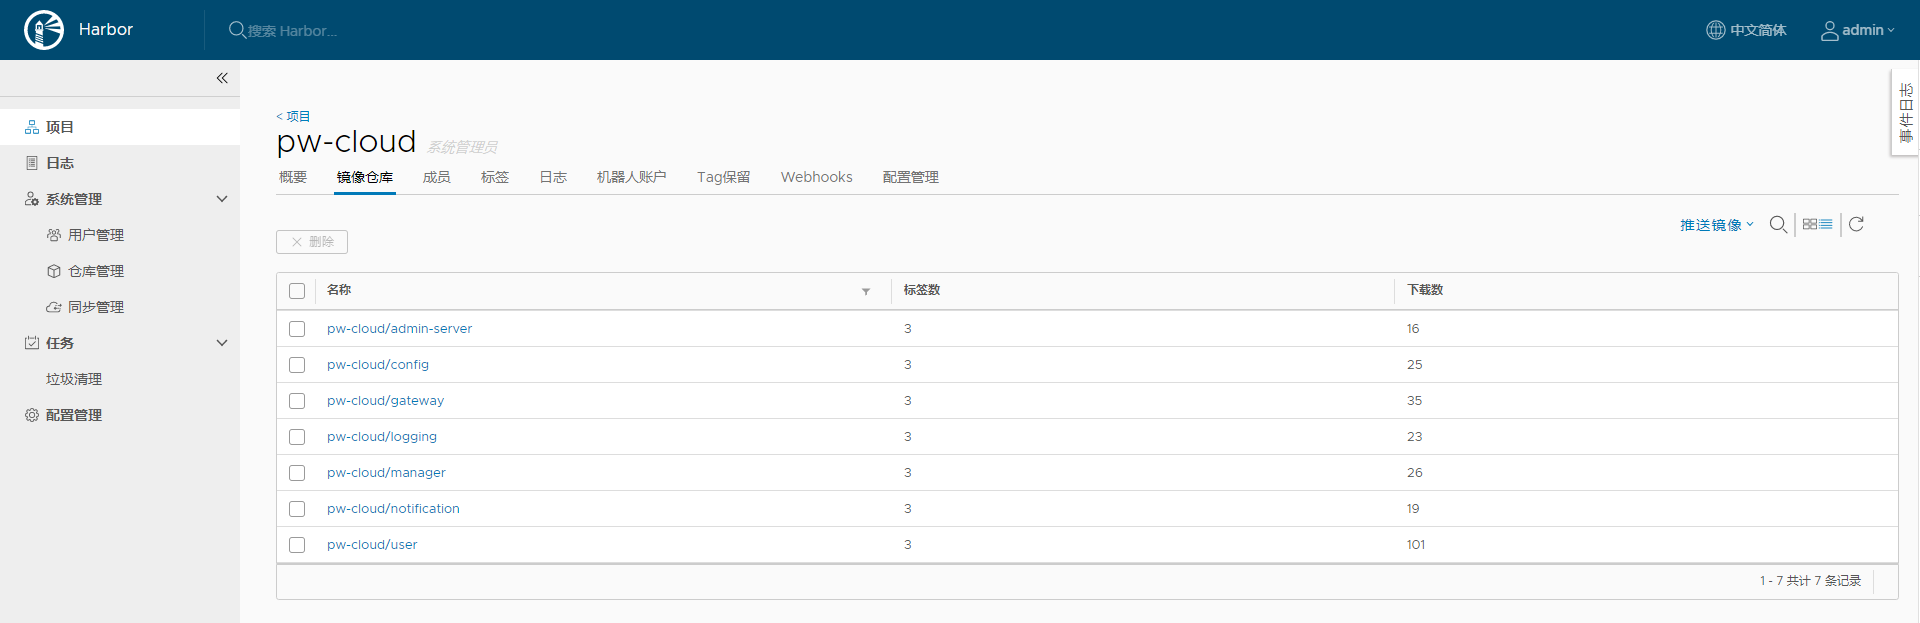The width and height of the screenshot is (1920, 623).
Task: Collapse the sidebar with double-chevron icon
Action: click(x=222, y=78)
